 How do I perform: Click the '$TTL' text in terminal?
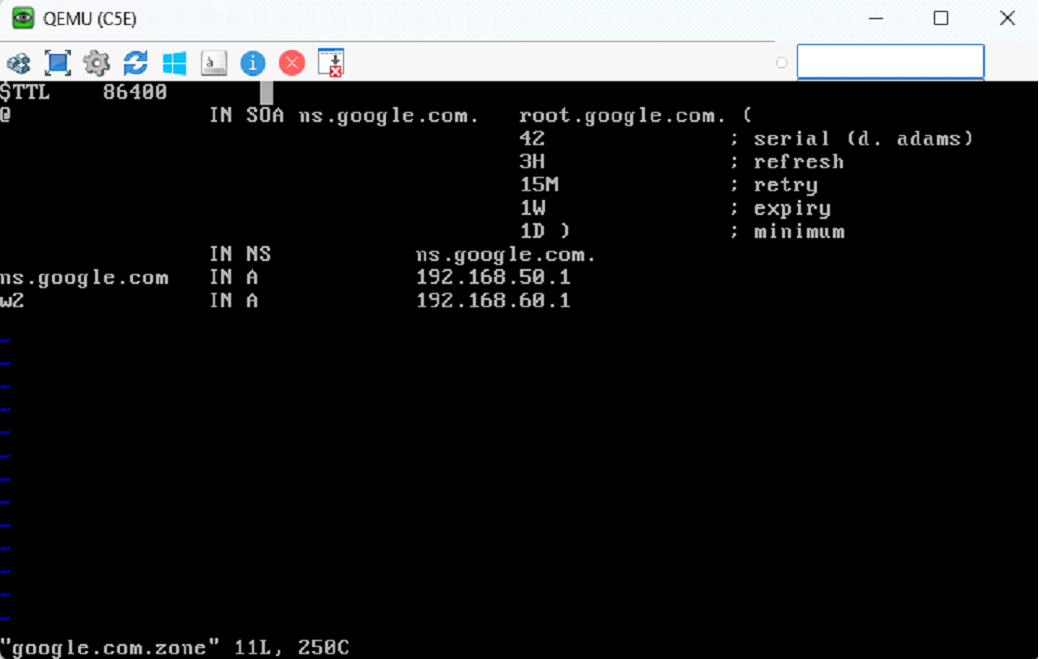(25, 92)
